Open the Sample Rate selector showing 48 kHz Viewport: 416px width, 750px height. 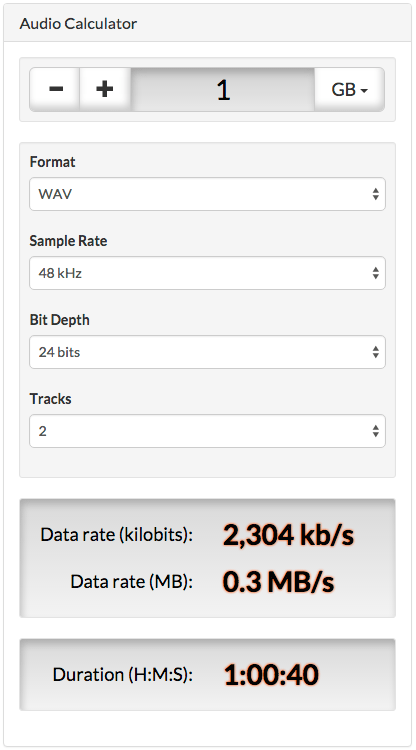coord(208,273)
